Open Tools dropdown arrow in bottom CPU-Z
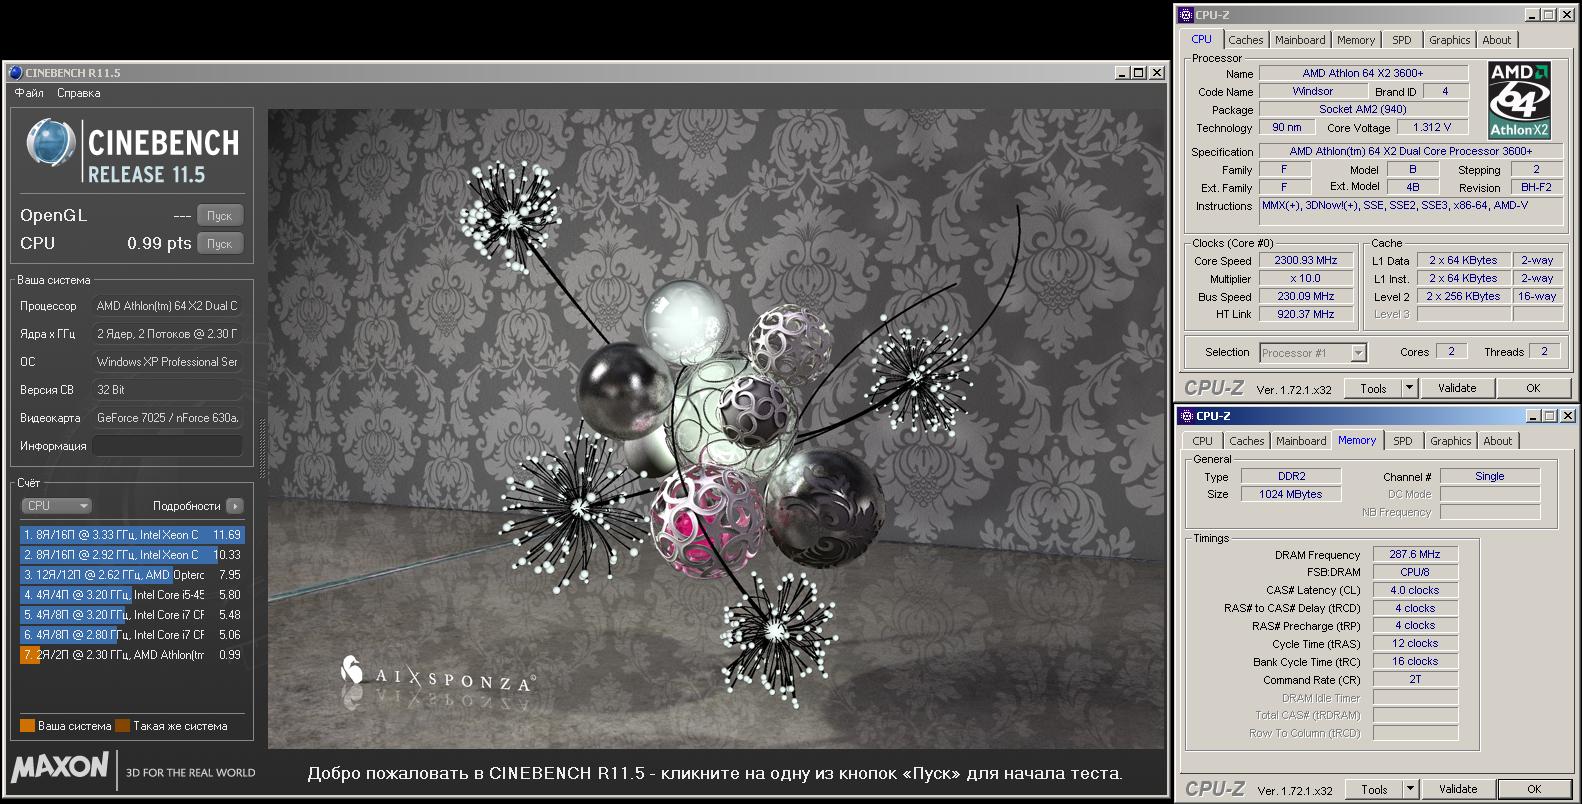 1411,789
